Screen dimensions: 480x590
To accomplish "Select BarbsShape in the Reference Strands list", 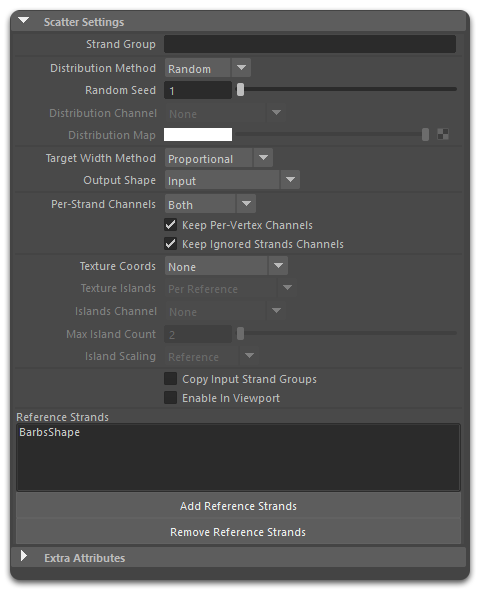I will tap(49, 432).
